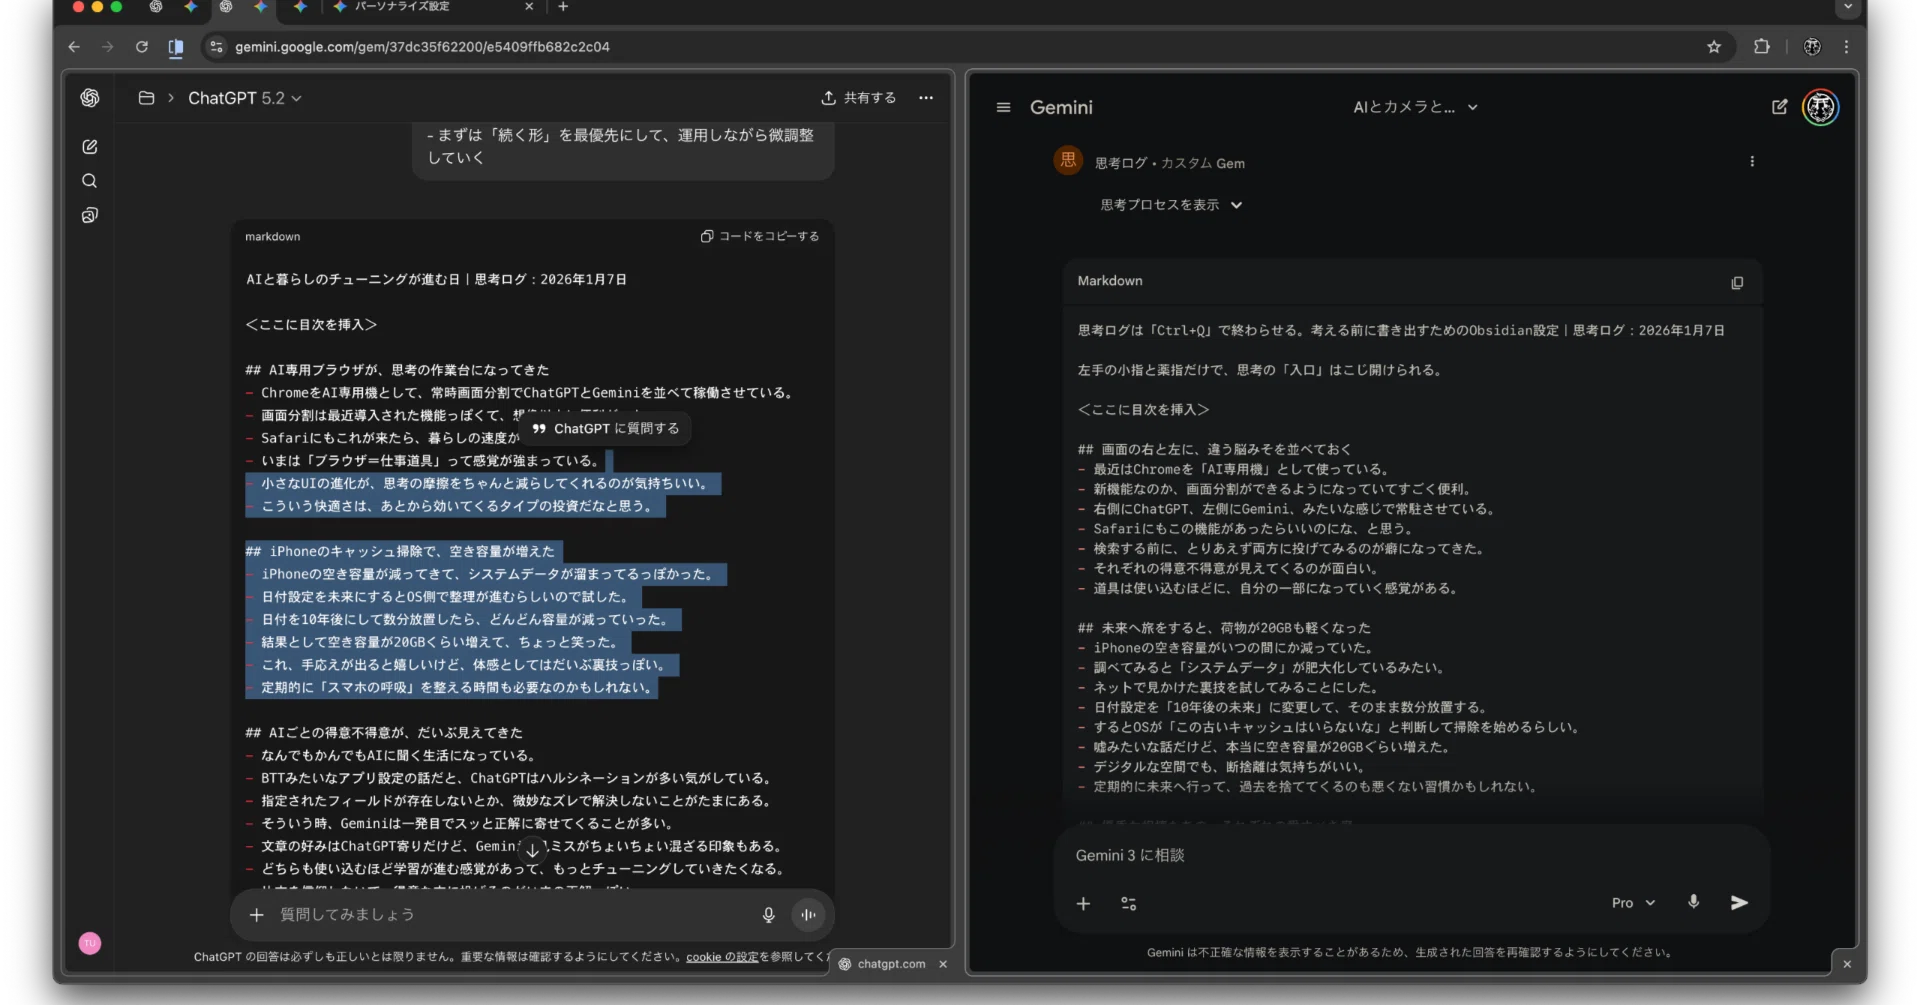Click the plus attach button in ChatGPT input
1920x1005 pixels.
coord(257,914)
